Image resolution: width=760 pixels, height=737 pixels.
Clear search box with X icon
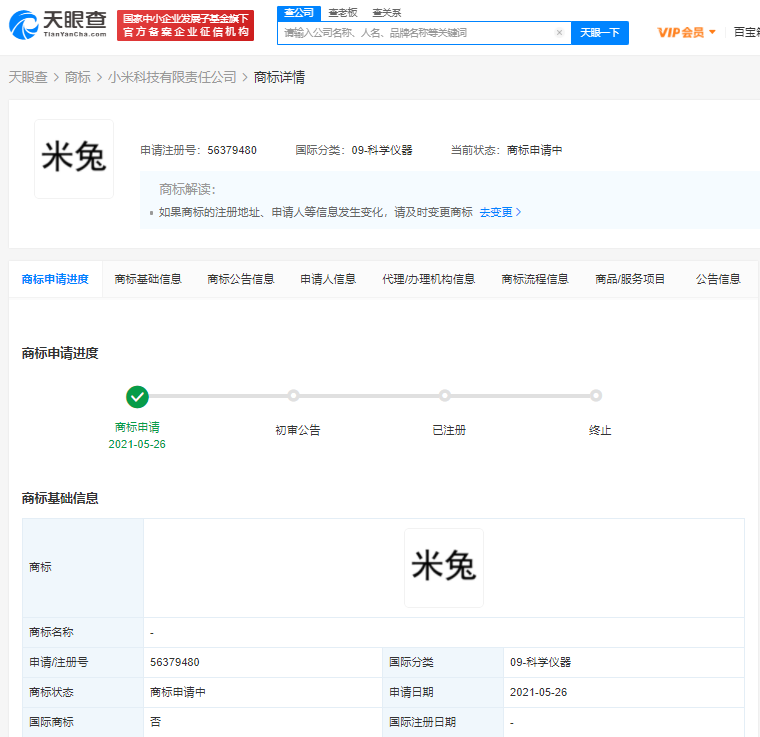click(x=559, y=33)
